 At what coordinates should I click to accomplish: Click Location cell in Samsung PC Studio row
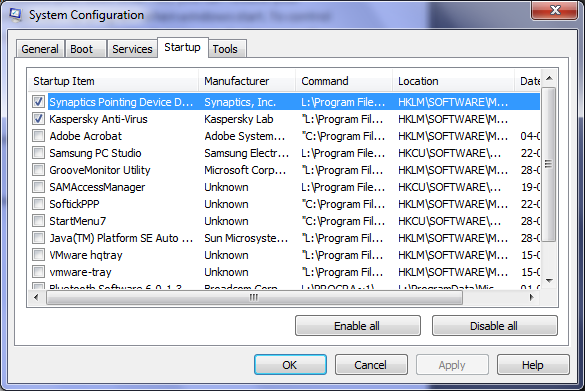(450, 153)
